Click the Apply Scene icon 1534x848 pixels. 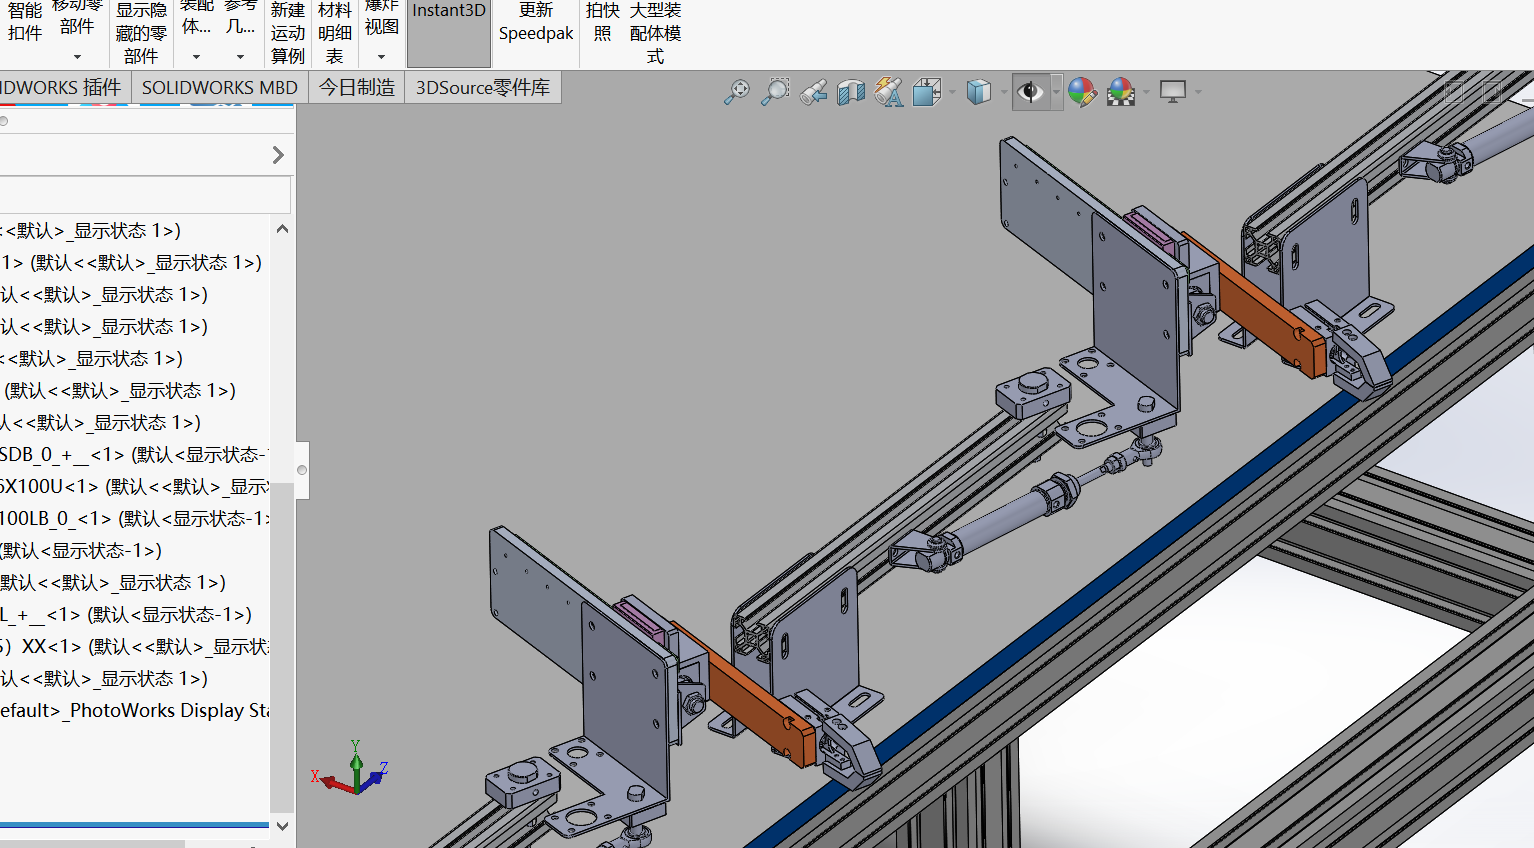coord(1121,92)
